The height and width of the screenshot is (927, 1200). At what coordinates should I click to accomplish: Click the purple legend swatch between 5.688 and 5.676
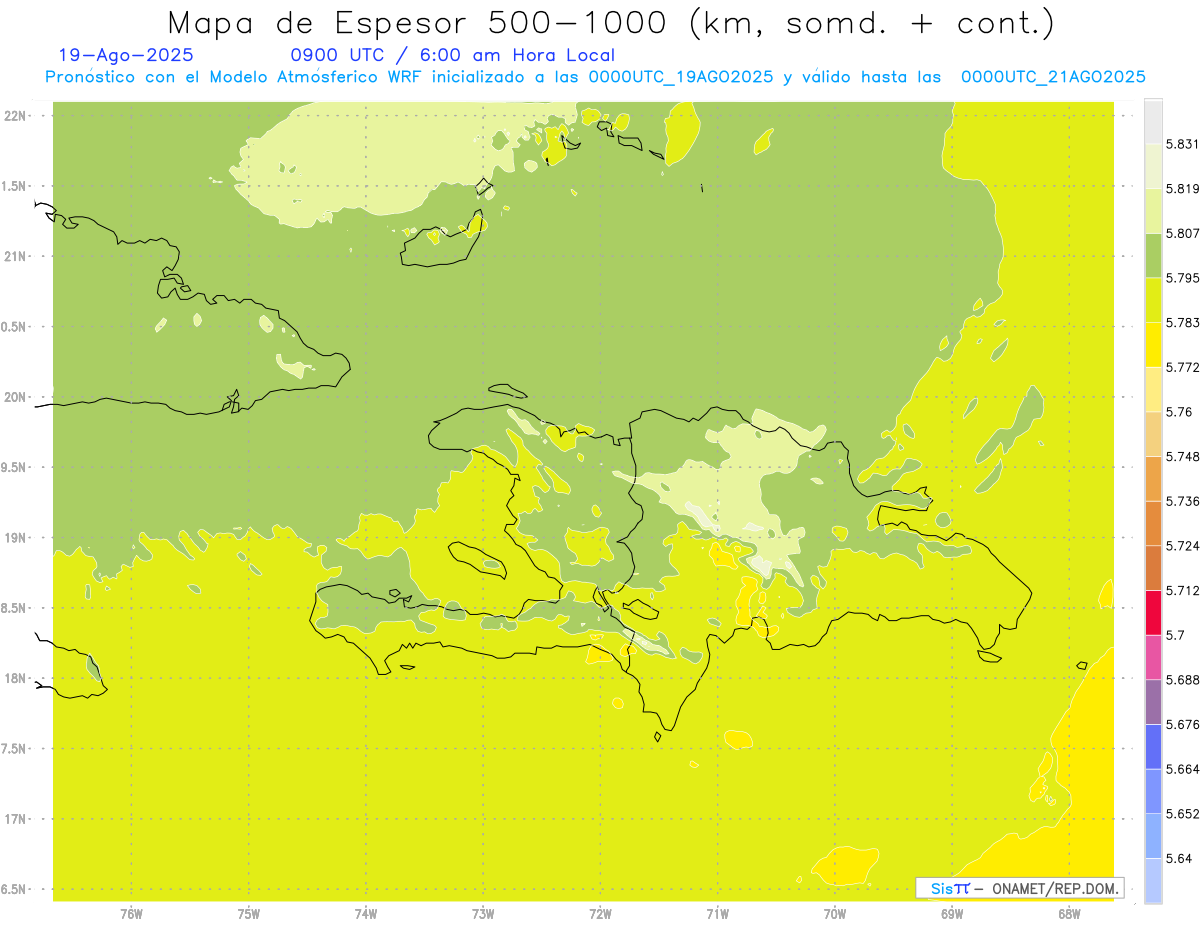pos(1154,702)
